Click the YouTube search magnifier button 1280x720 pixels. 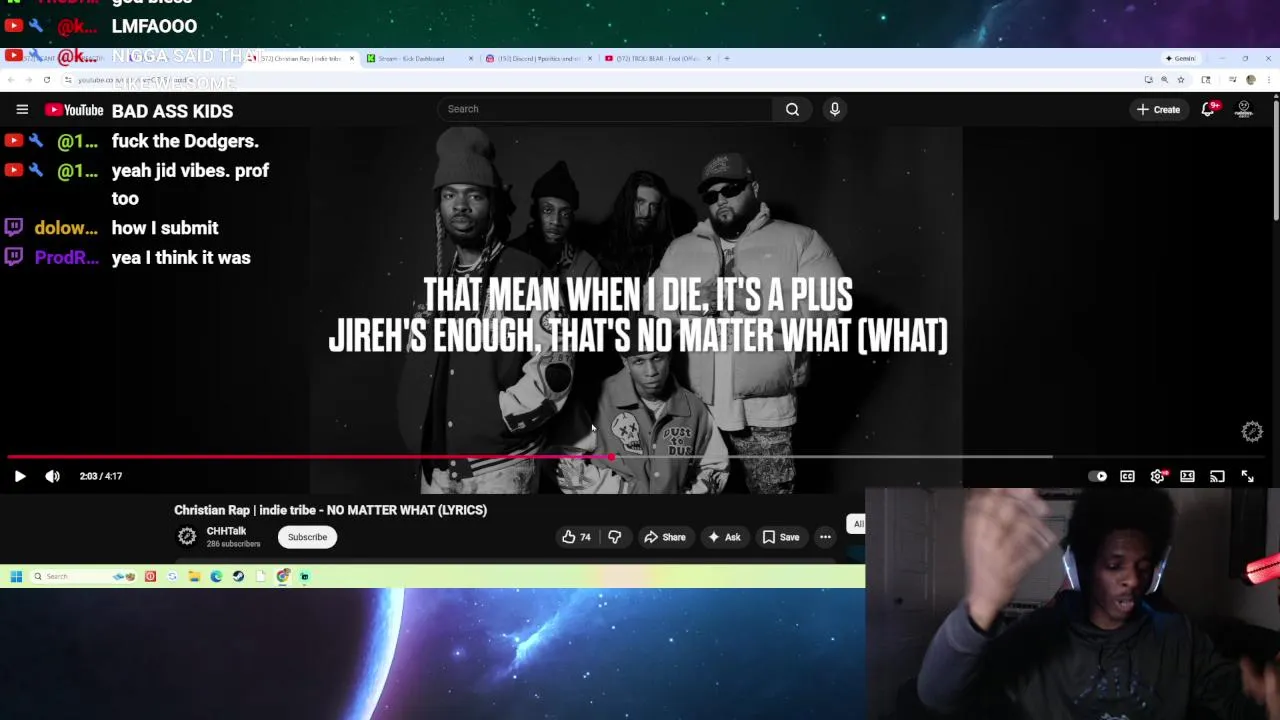click(792, 109)
